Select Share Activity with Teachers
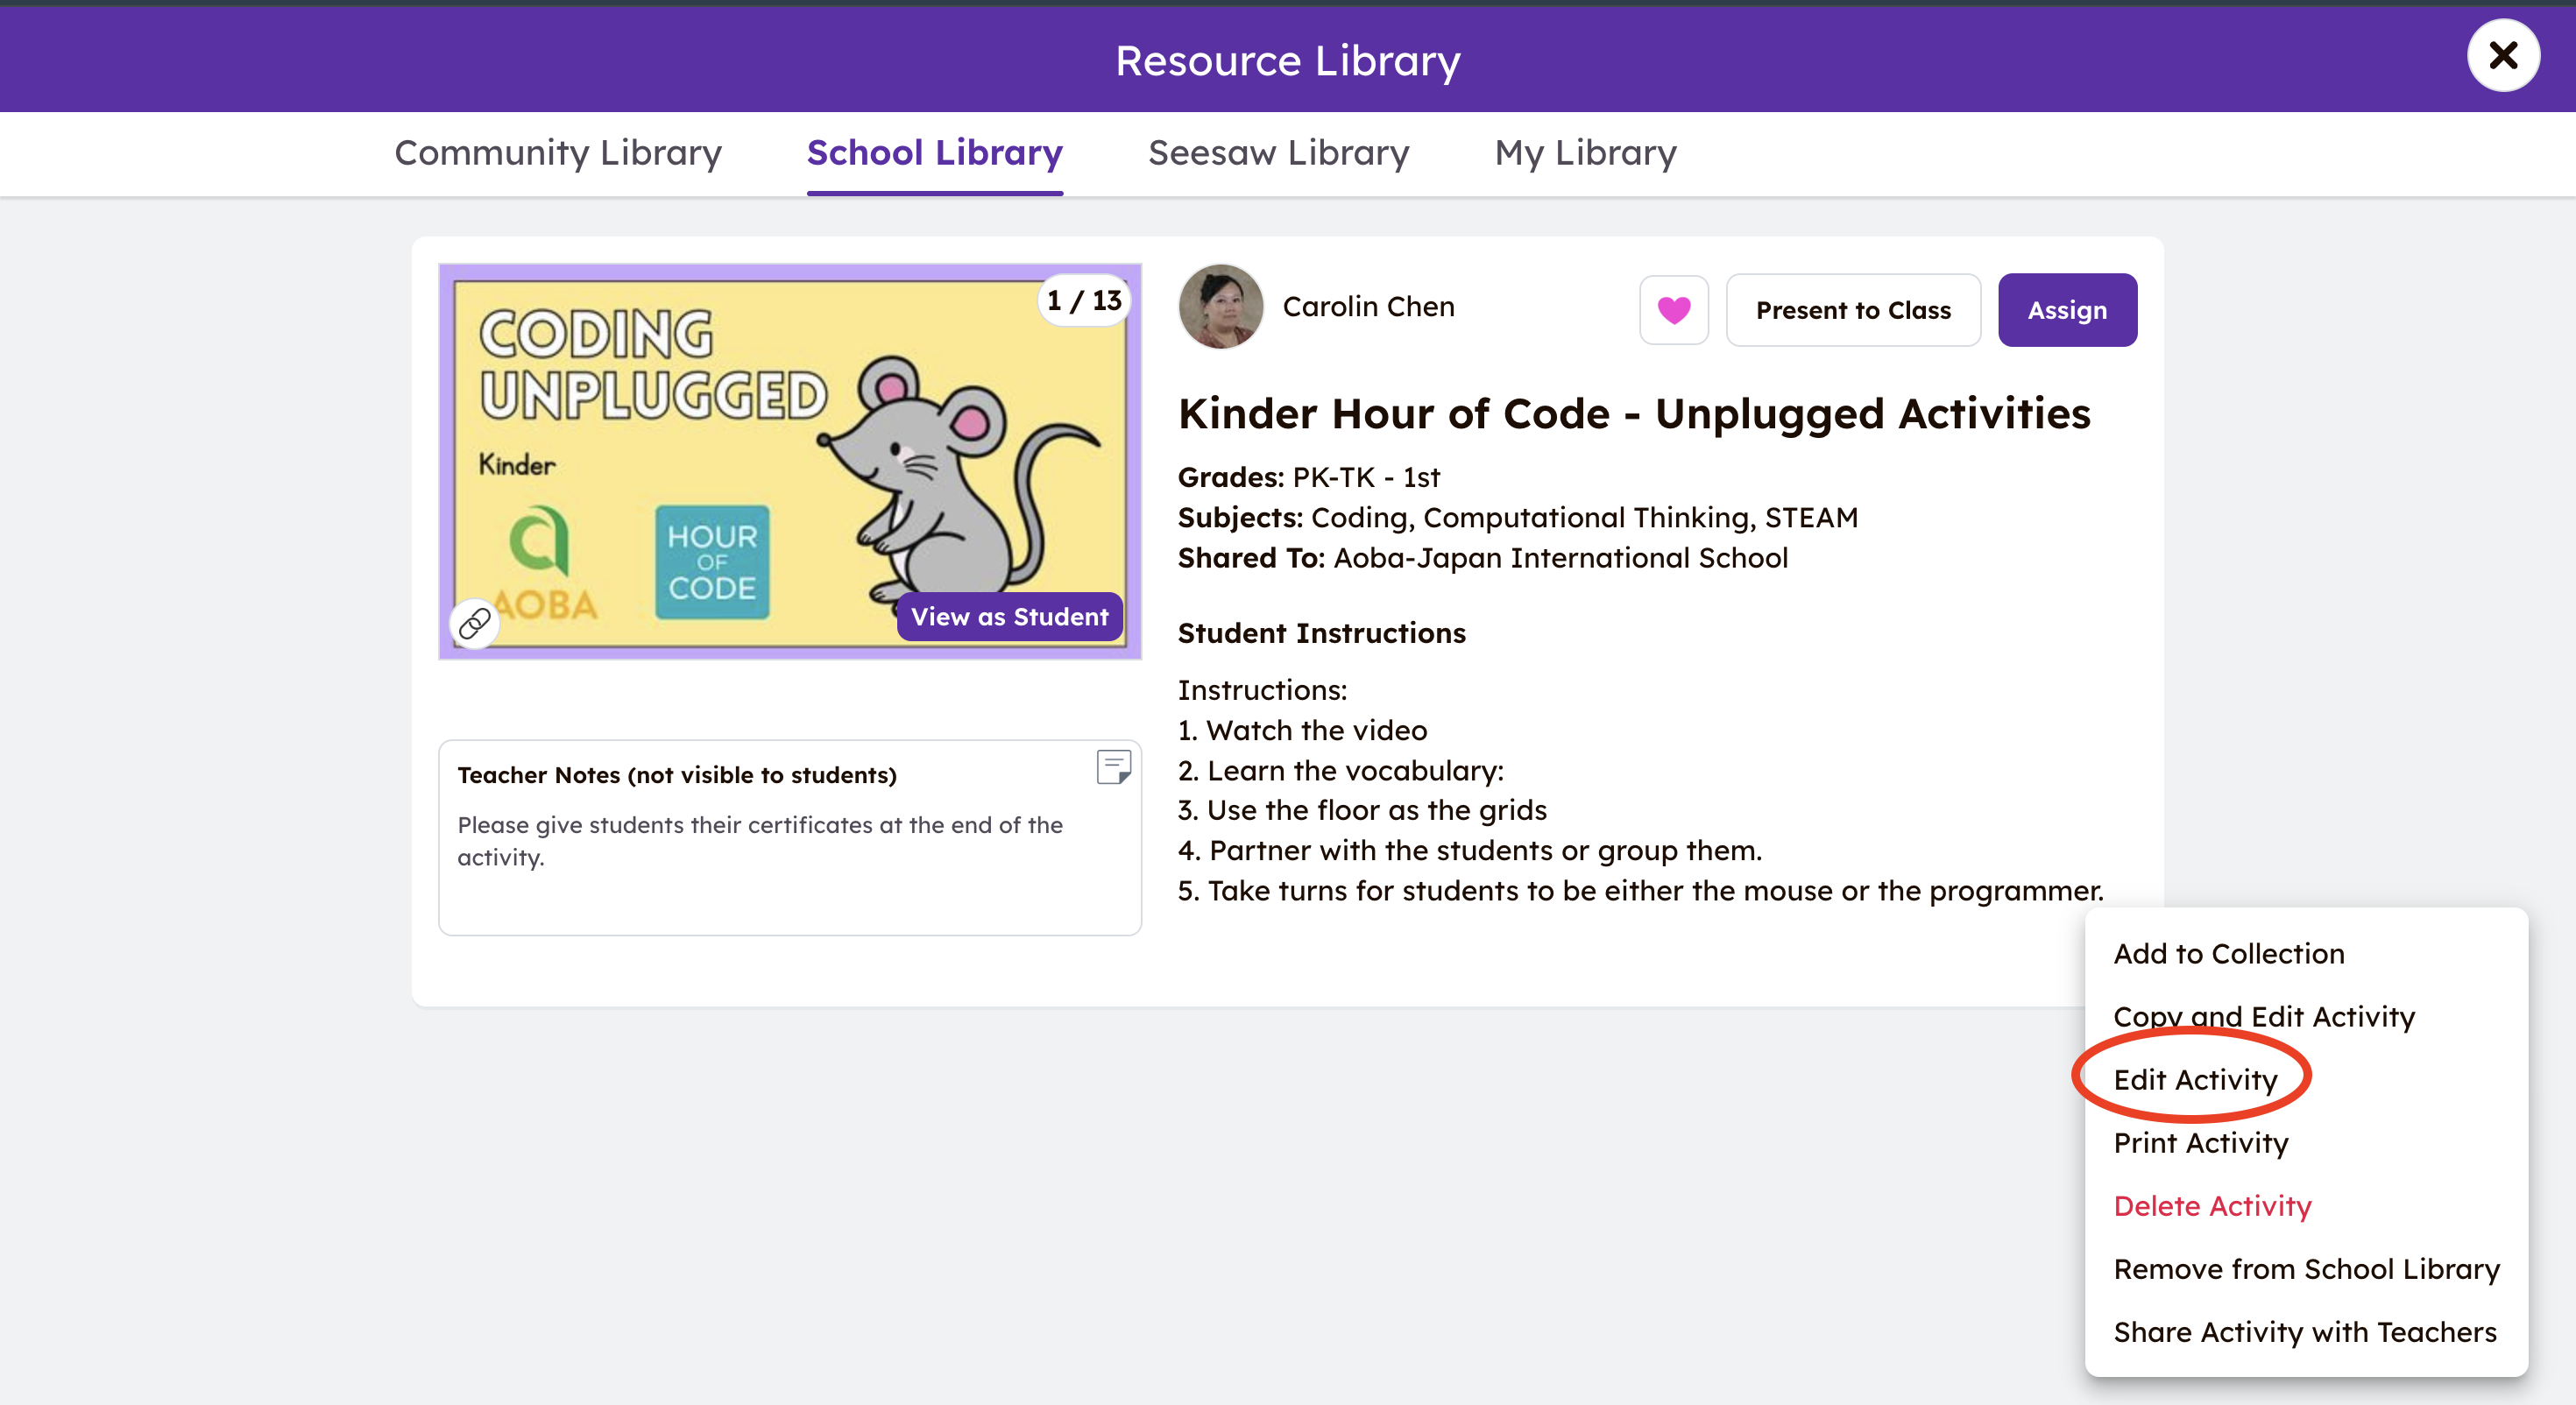2576x1405 pixels. click(x=2304, y=1331)
